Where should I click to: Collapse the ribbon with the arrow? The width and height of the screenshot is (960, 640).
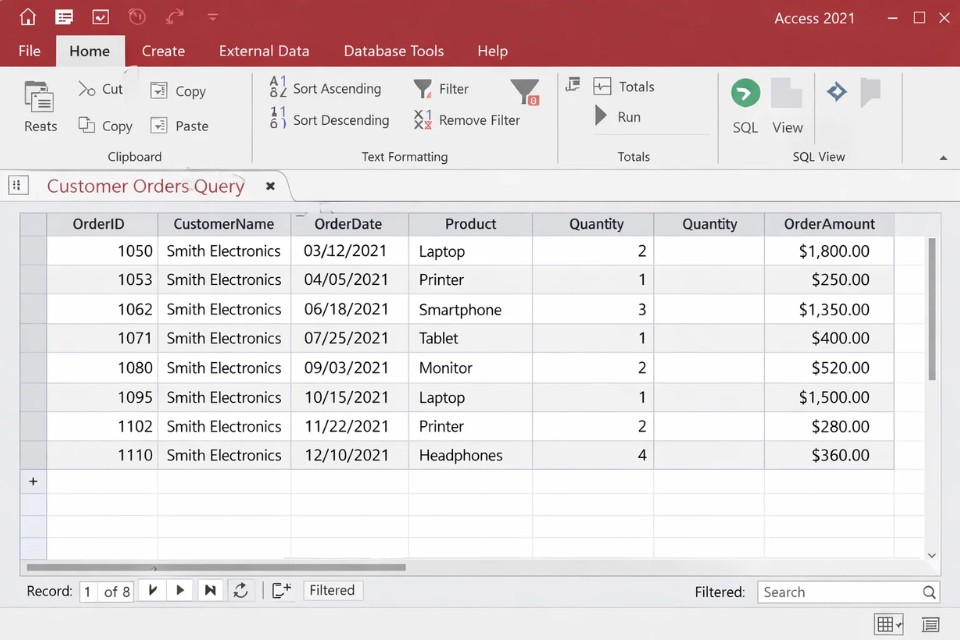pos(943,157)
